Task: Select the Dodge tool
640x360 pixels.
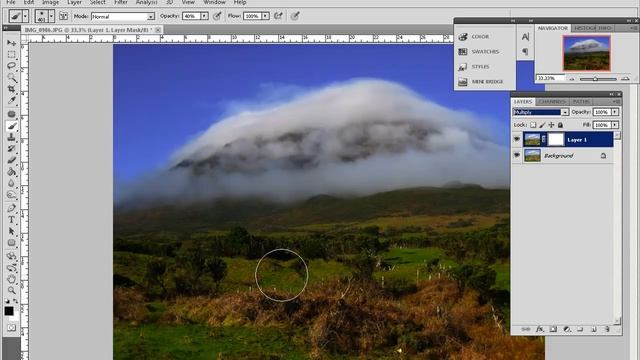Action: [11, 195]
